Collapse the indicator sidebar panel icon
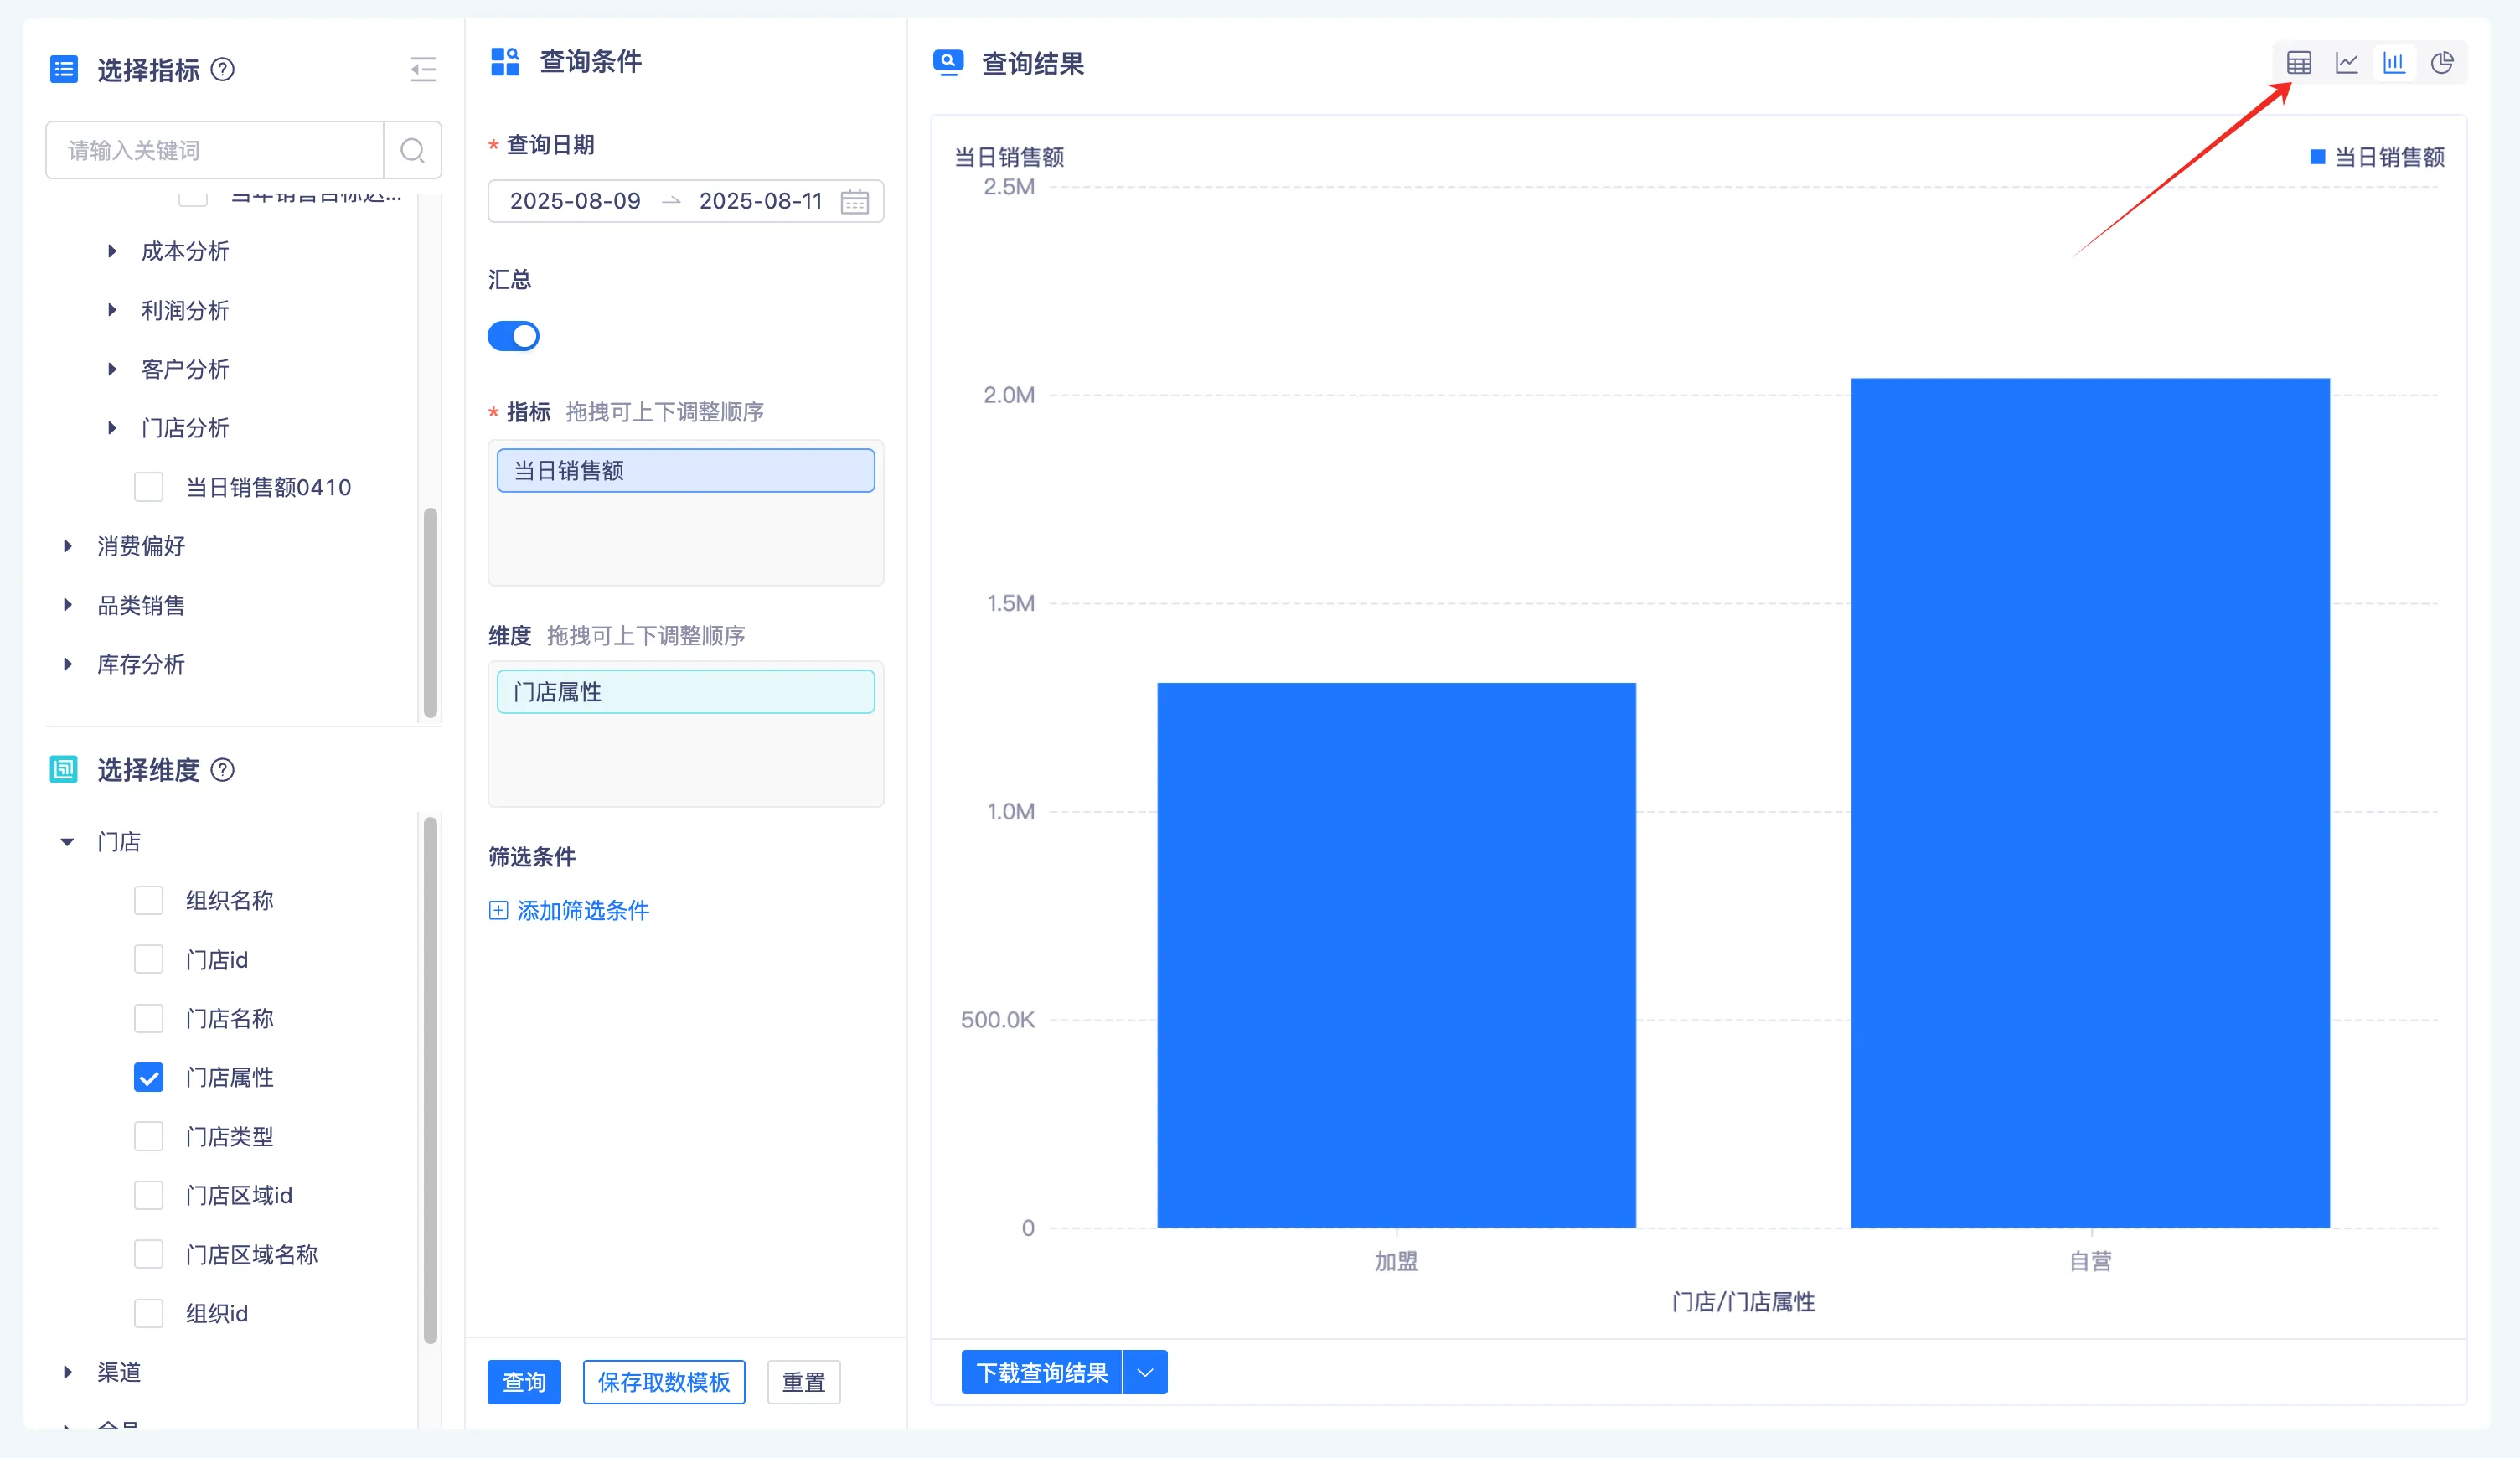Screen dimensions: 2520x1458 [423, 69]
